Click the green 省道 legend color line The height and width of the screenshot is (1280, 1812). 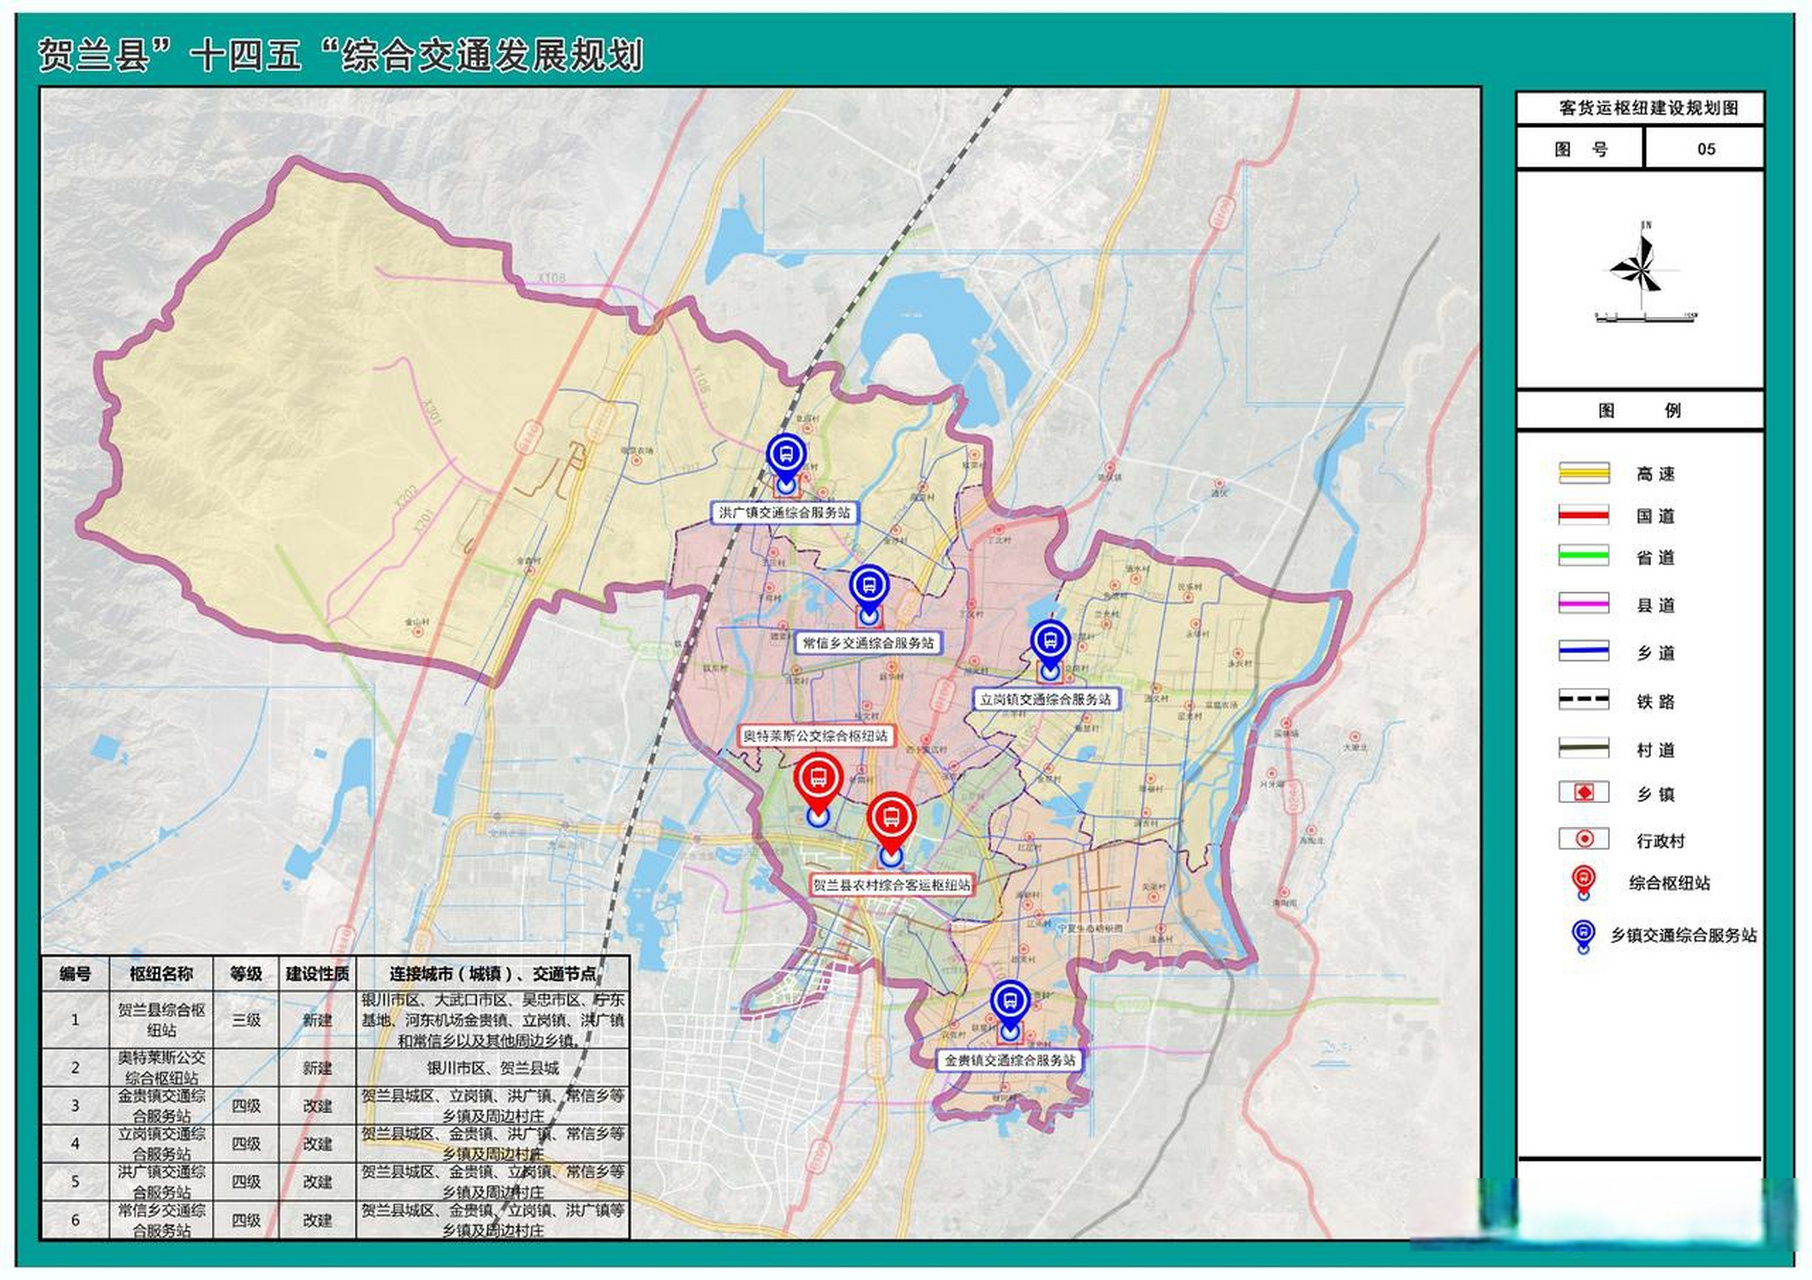(x=1584, y=556)
